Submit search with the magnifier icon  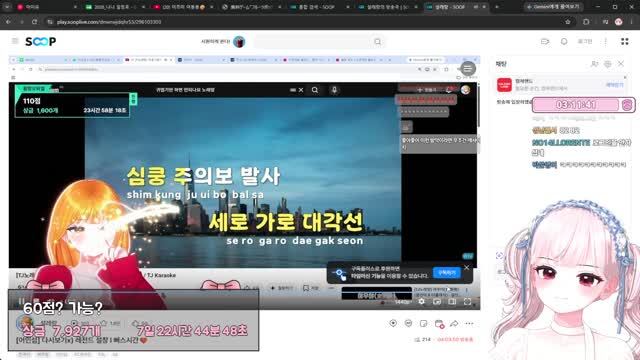(x=378, y=42)
